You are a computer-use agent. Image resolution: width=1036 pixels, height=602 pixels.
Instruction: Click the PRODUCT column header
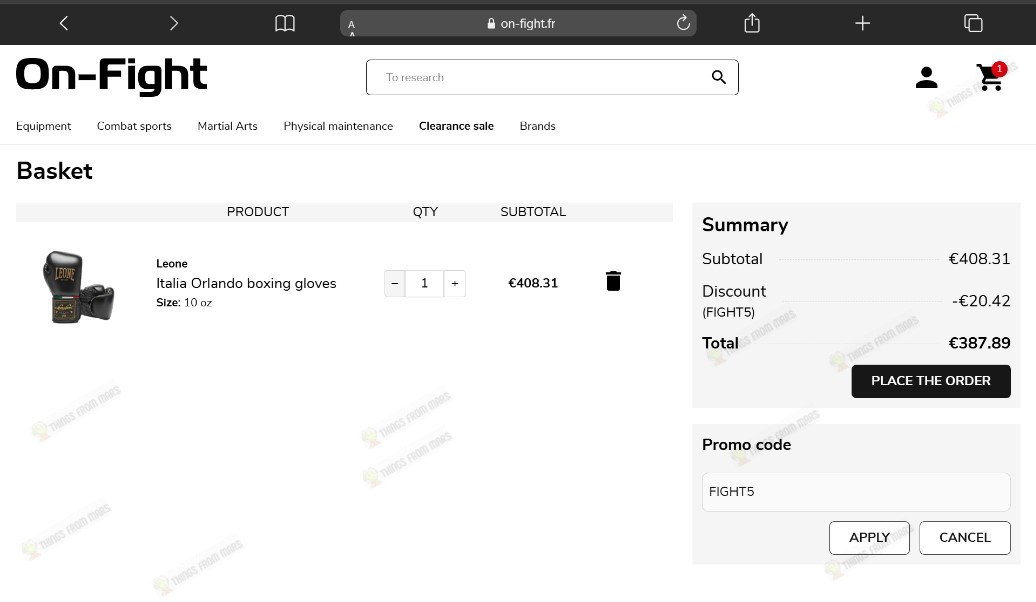[258, 212]
